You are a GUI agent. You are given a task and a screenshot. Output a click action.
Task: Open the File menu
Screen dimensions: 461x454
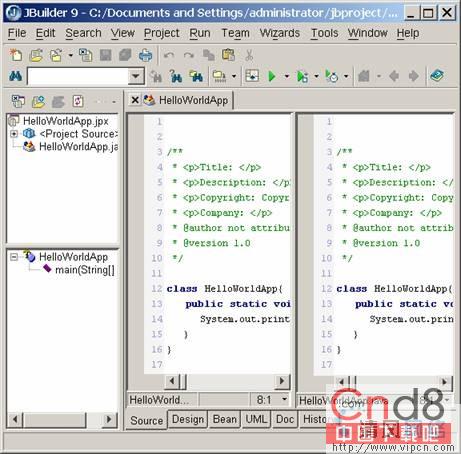[x=17, y=33]
